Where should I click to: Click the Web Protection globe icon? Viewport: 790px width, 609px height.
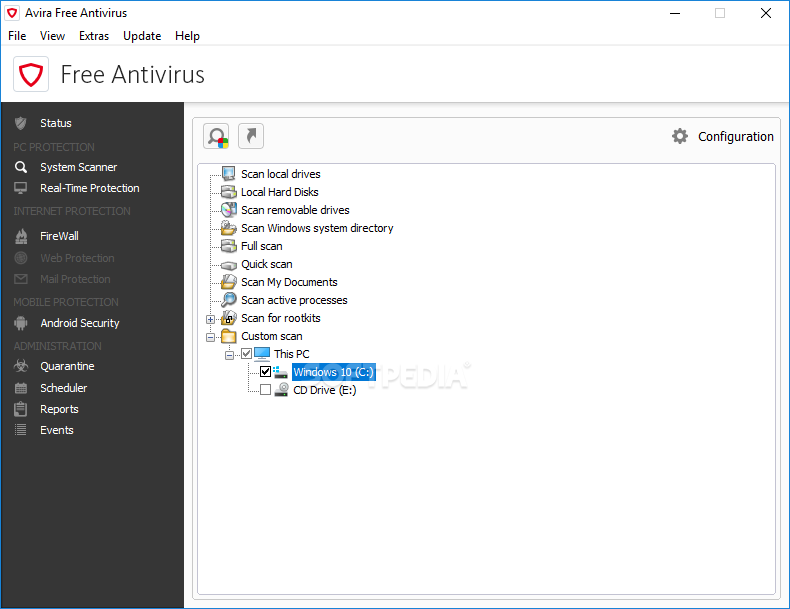21,258
